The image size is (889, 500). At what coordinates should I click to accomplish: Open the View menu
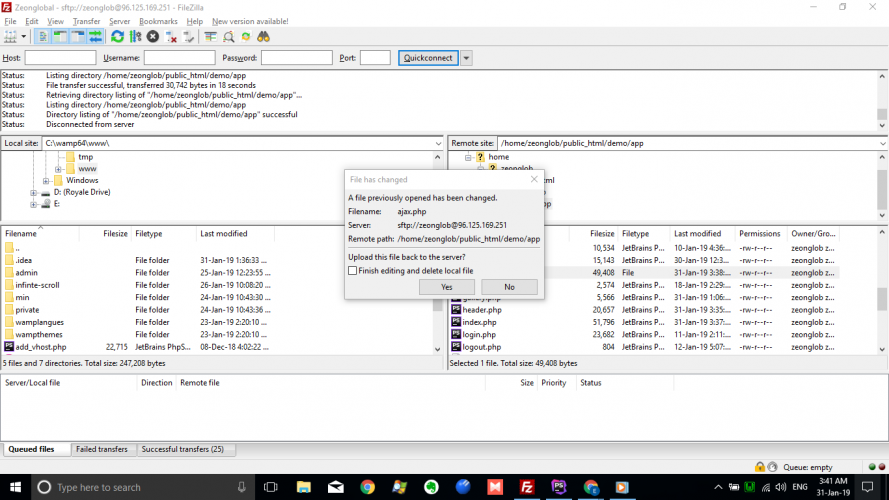pos(55,21)
